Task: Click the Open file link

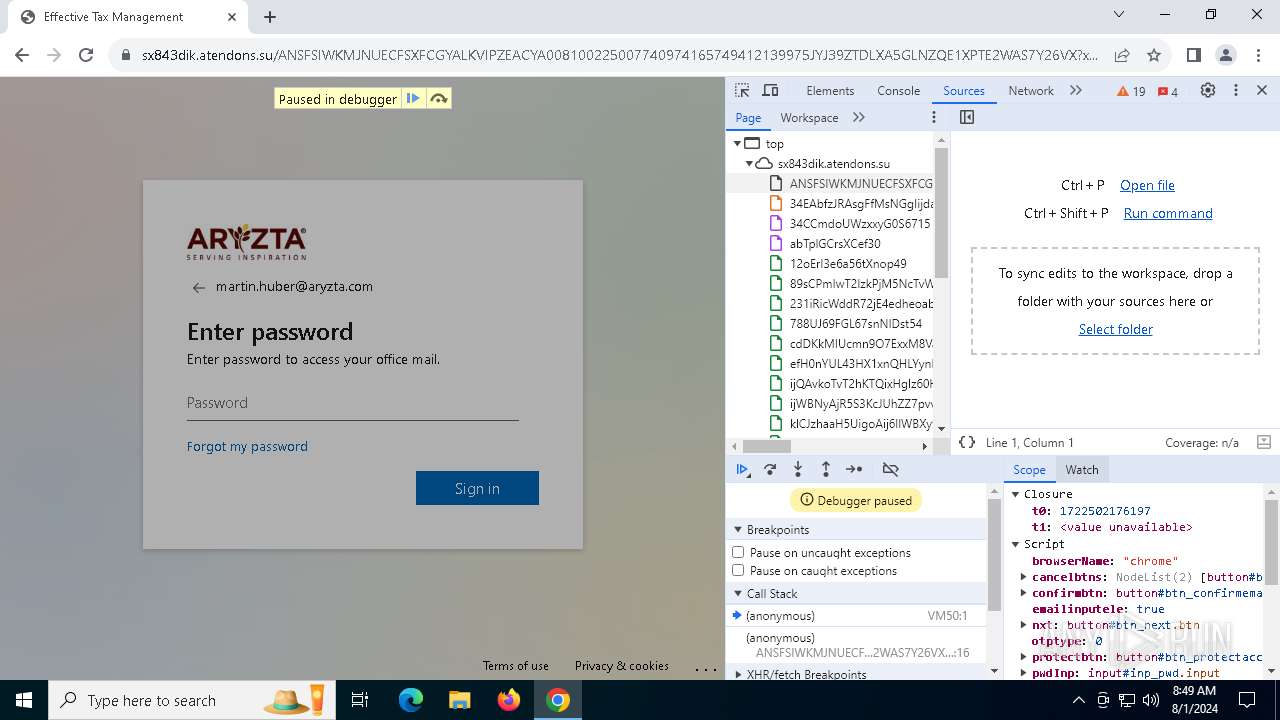Action: pos(1147,185)
